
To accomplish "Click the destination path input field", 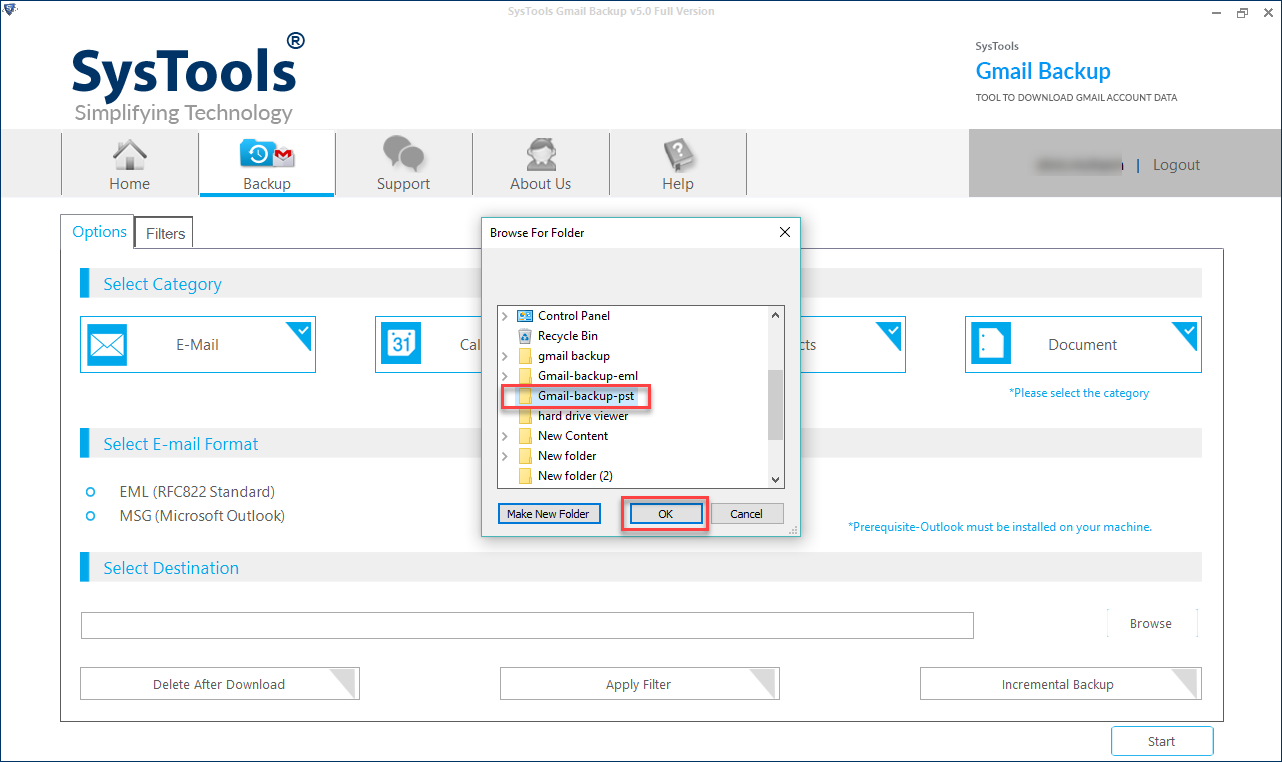I will pos(527,625).
